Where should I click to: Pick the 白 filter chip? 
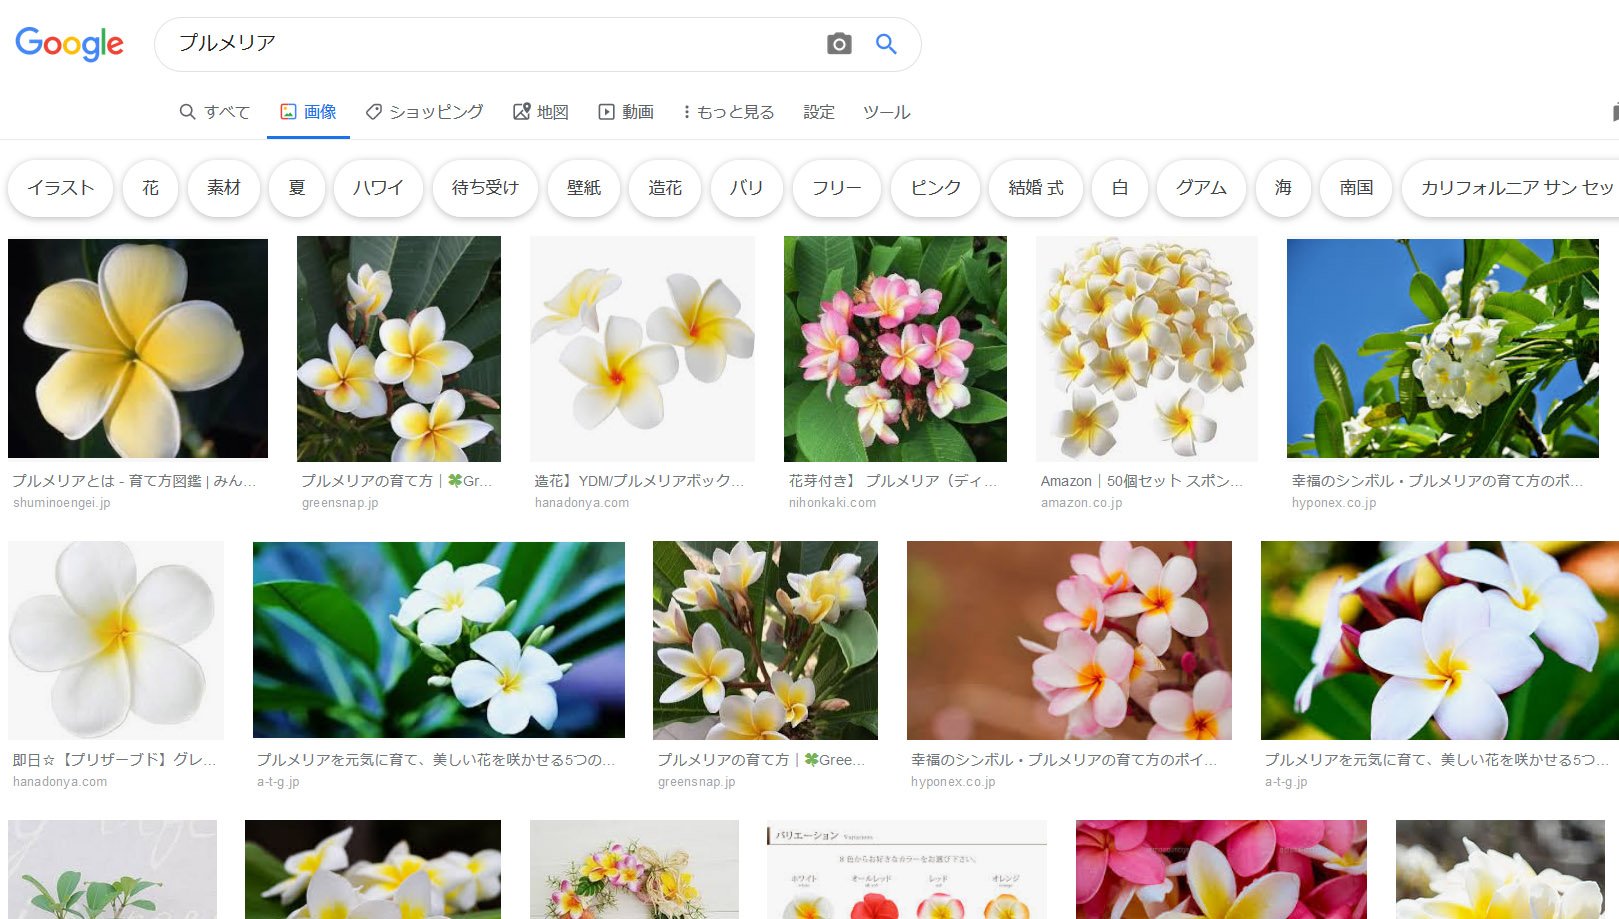1120,188
